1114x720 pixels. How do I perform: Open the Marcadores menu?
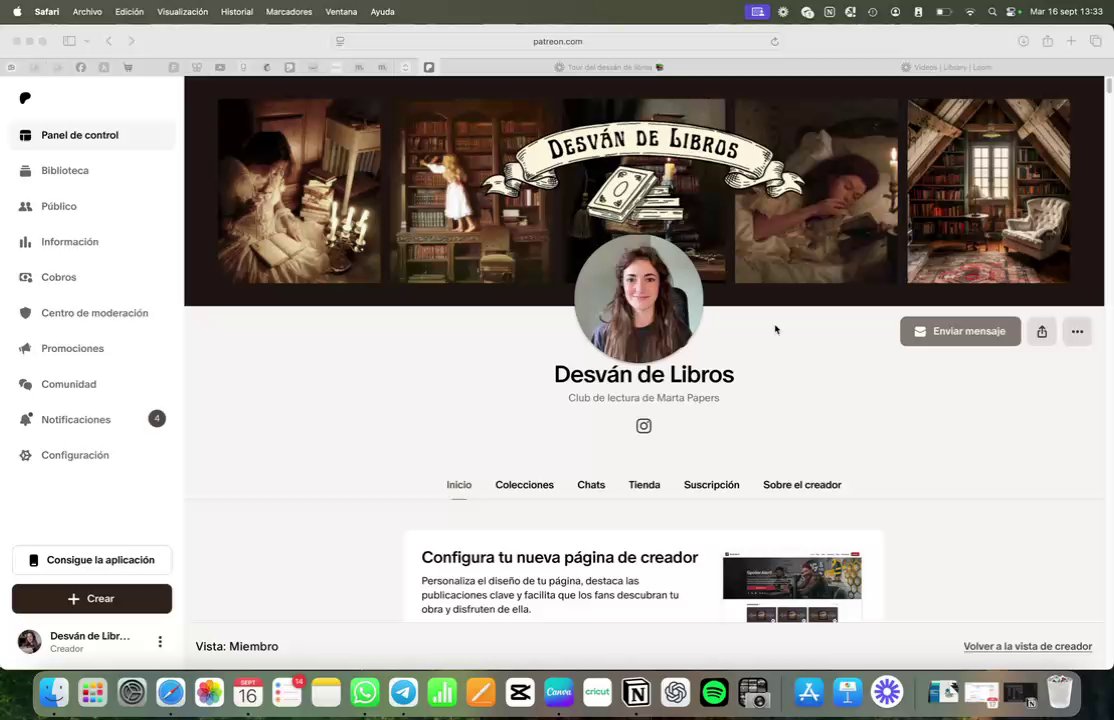[288, 11]
